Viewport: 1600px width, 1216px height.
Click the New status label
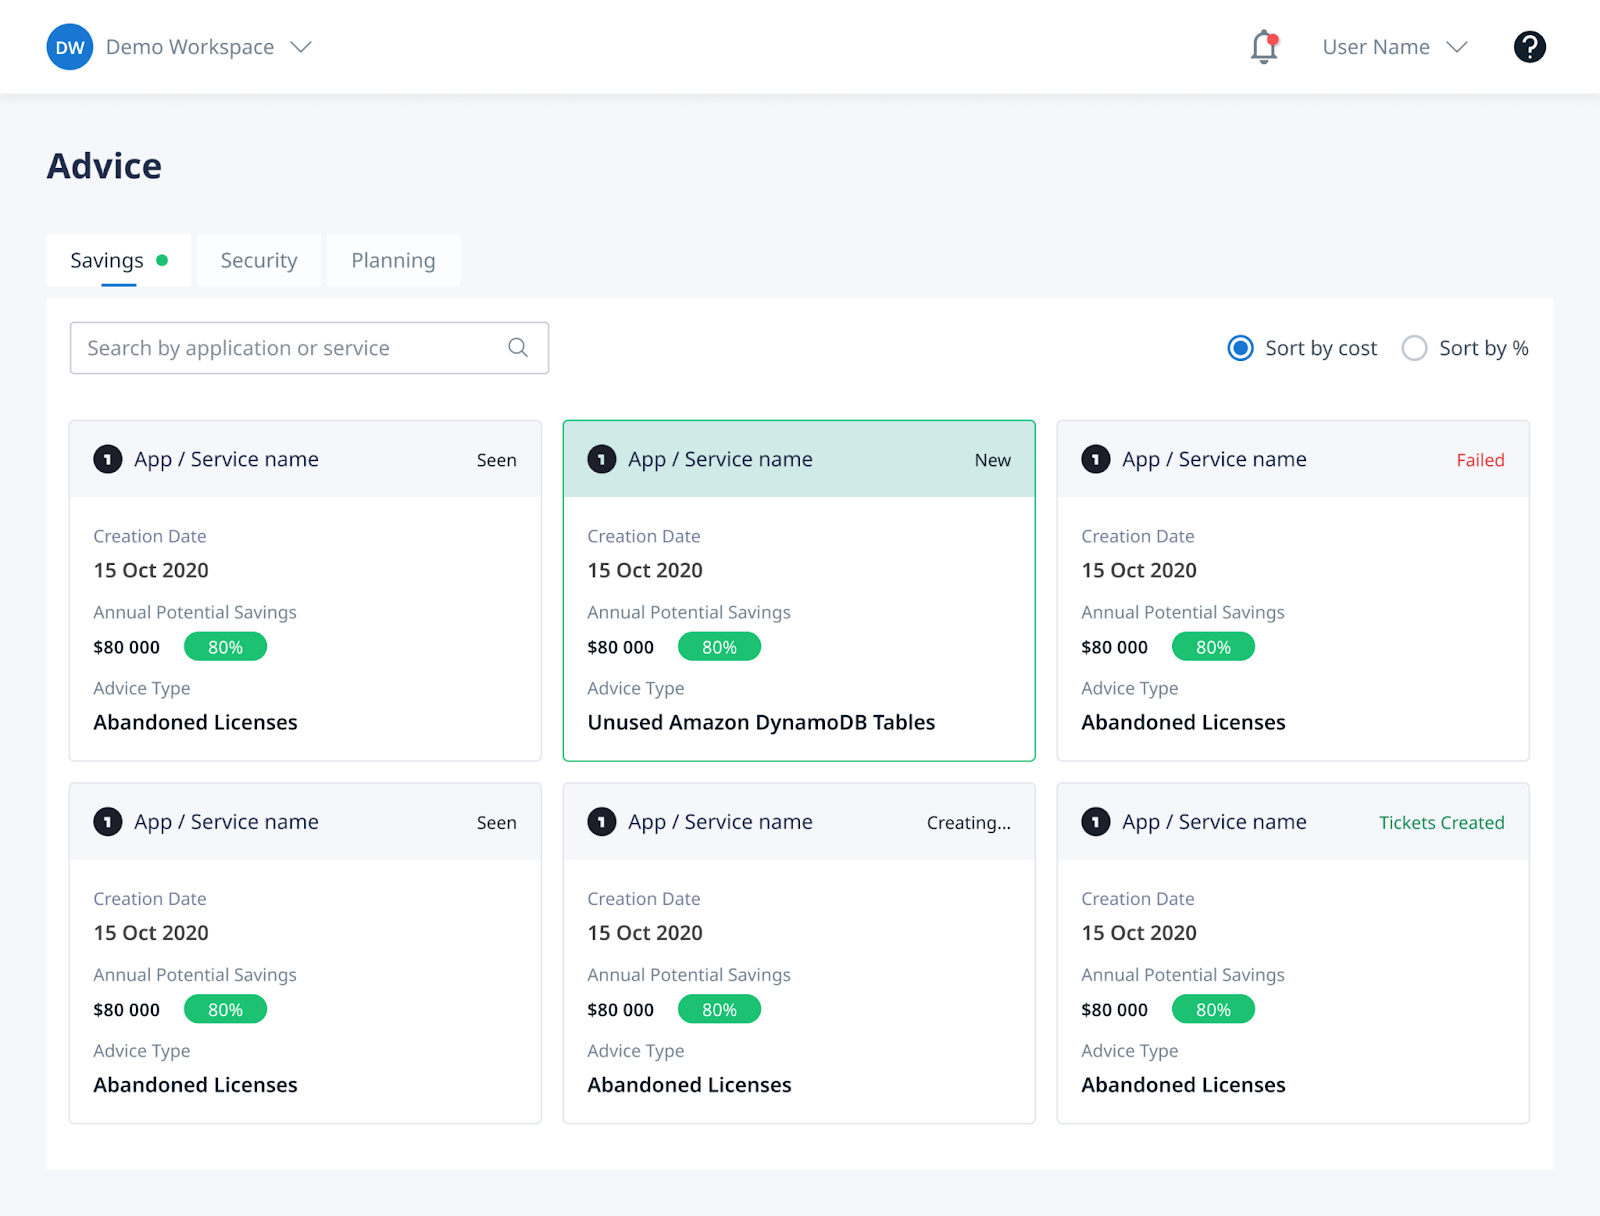pyautogui.click(x=992, y=460)
